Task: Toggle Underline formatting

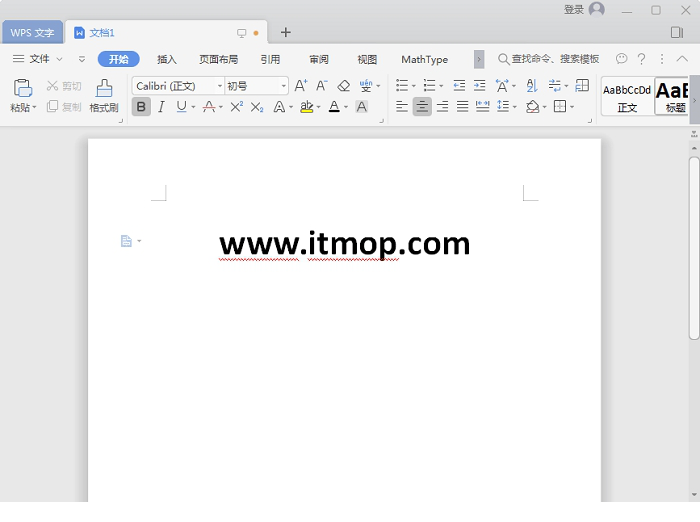Action: tap(181, 107)
